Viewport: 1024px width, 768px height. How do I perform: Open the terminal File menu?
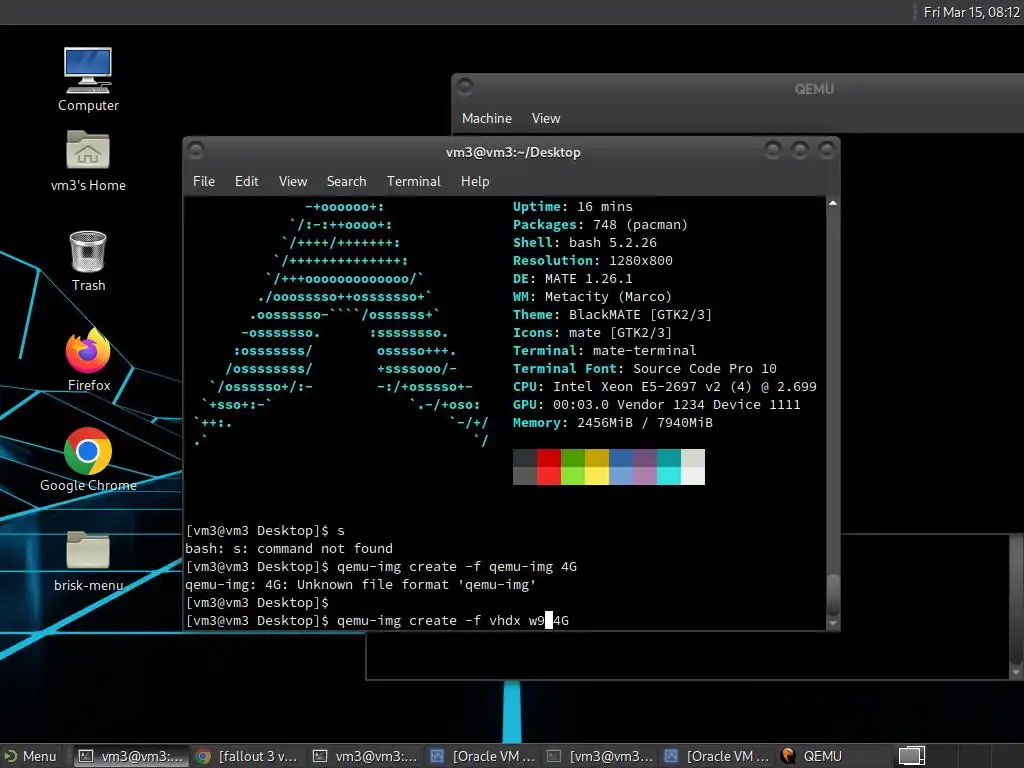204,182
